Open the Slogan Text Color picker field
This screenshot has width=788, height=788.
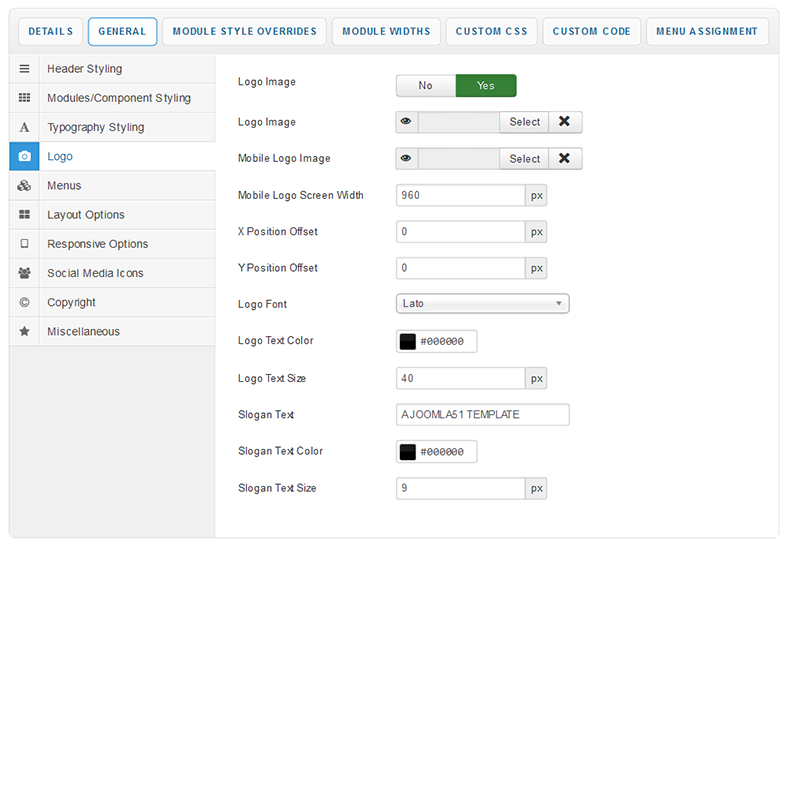pos(446,452)
